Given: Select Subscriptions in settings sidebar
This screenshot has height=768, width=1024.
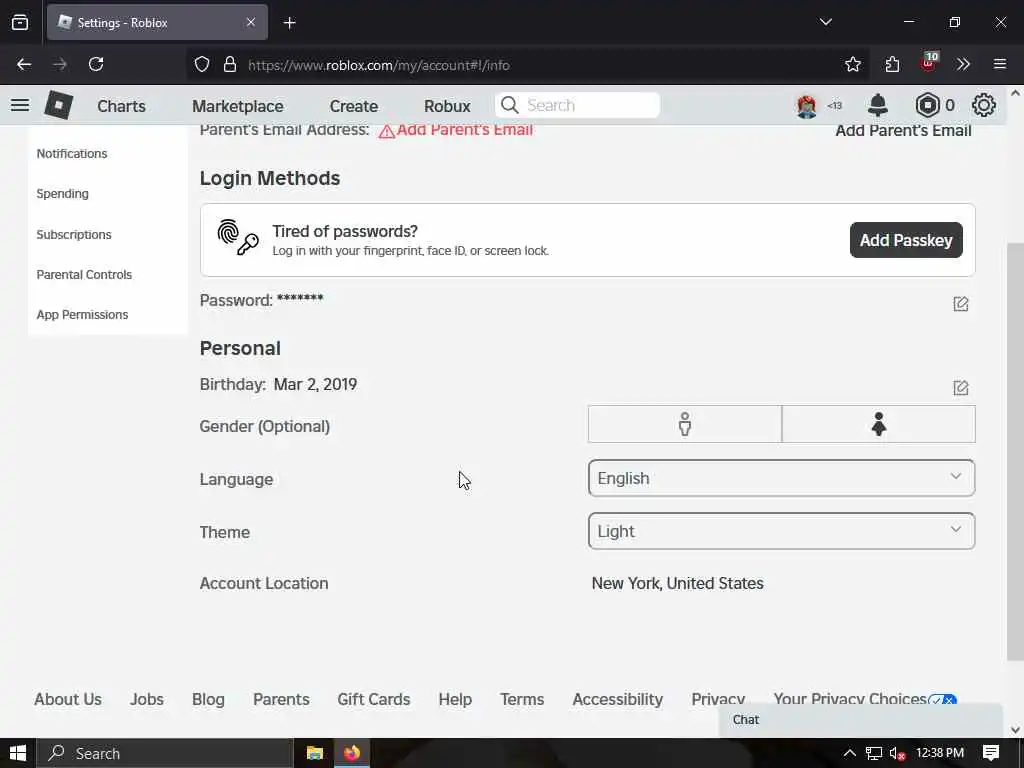Looking at the screenshot, I should (74, 234).
